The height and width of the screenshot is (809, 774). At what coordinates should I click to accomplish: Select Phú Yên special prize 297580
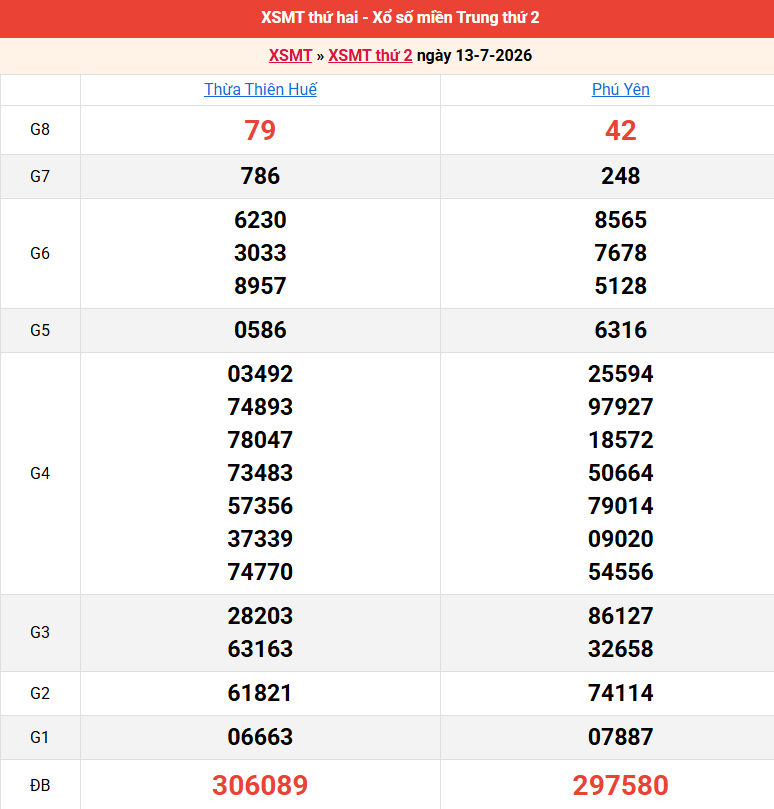(x=620, y=785)
